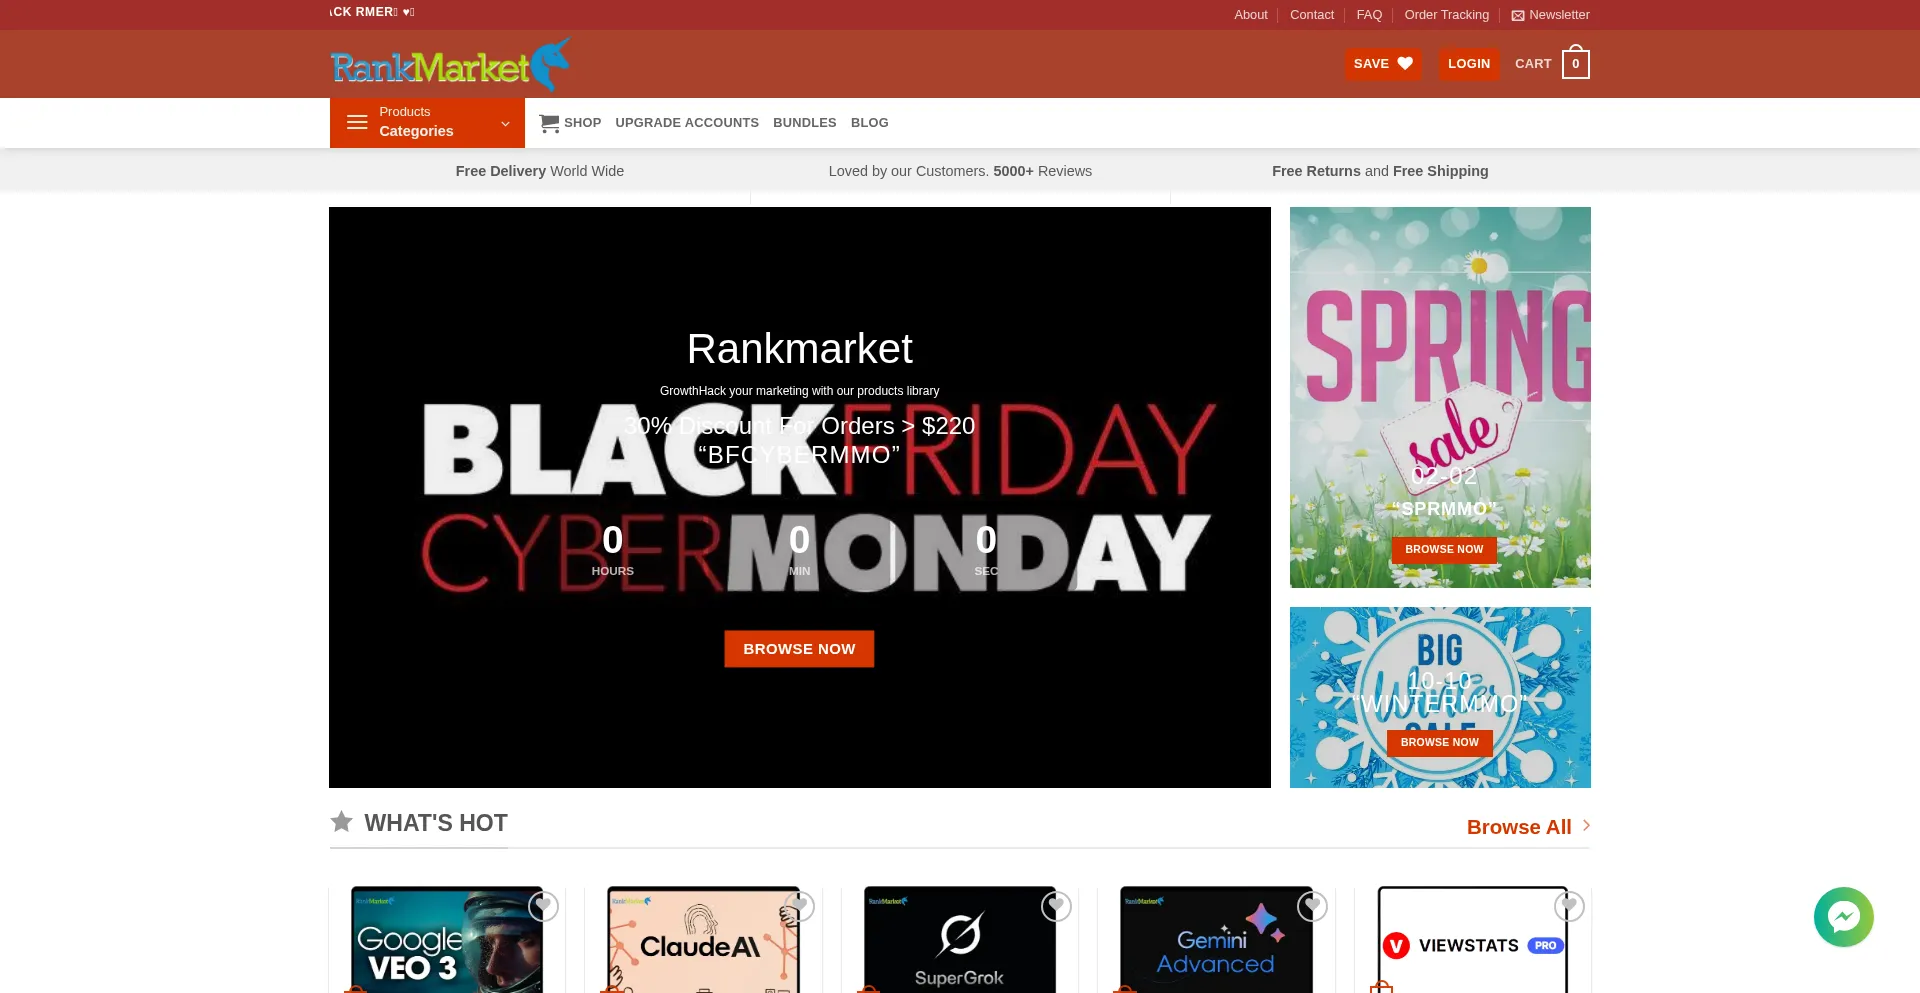Toggle wishlist heart on ClaudeAI product
This screenshot has height=993, width=1920.
(x=800, y=906)
